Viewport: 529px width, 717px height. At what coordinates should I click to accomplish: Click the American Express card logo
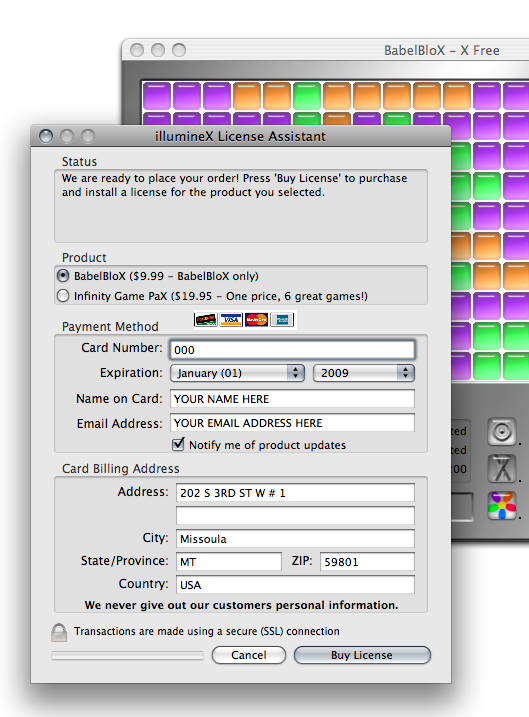(282, 320)
